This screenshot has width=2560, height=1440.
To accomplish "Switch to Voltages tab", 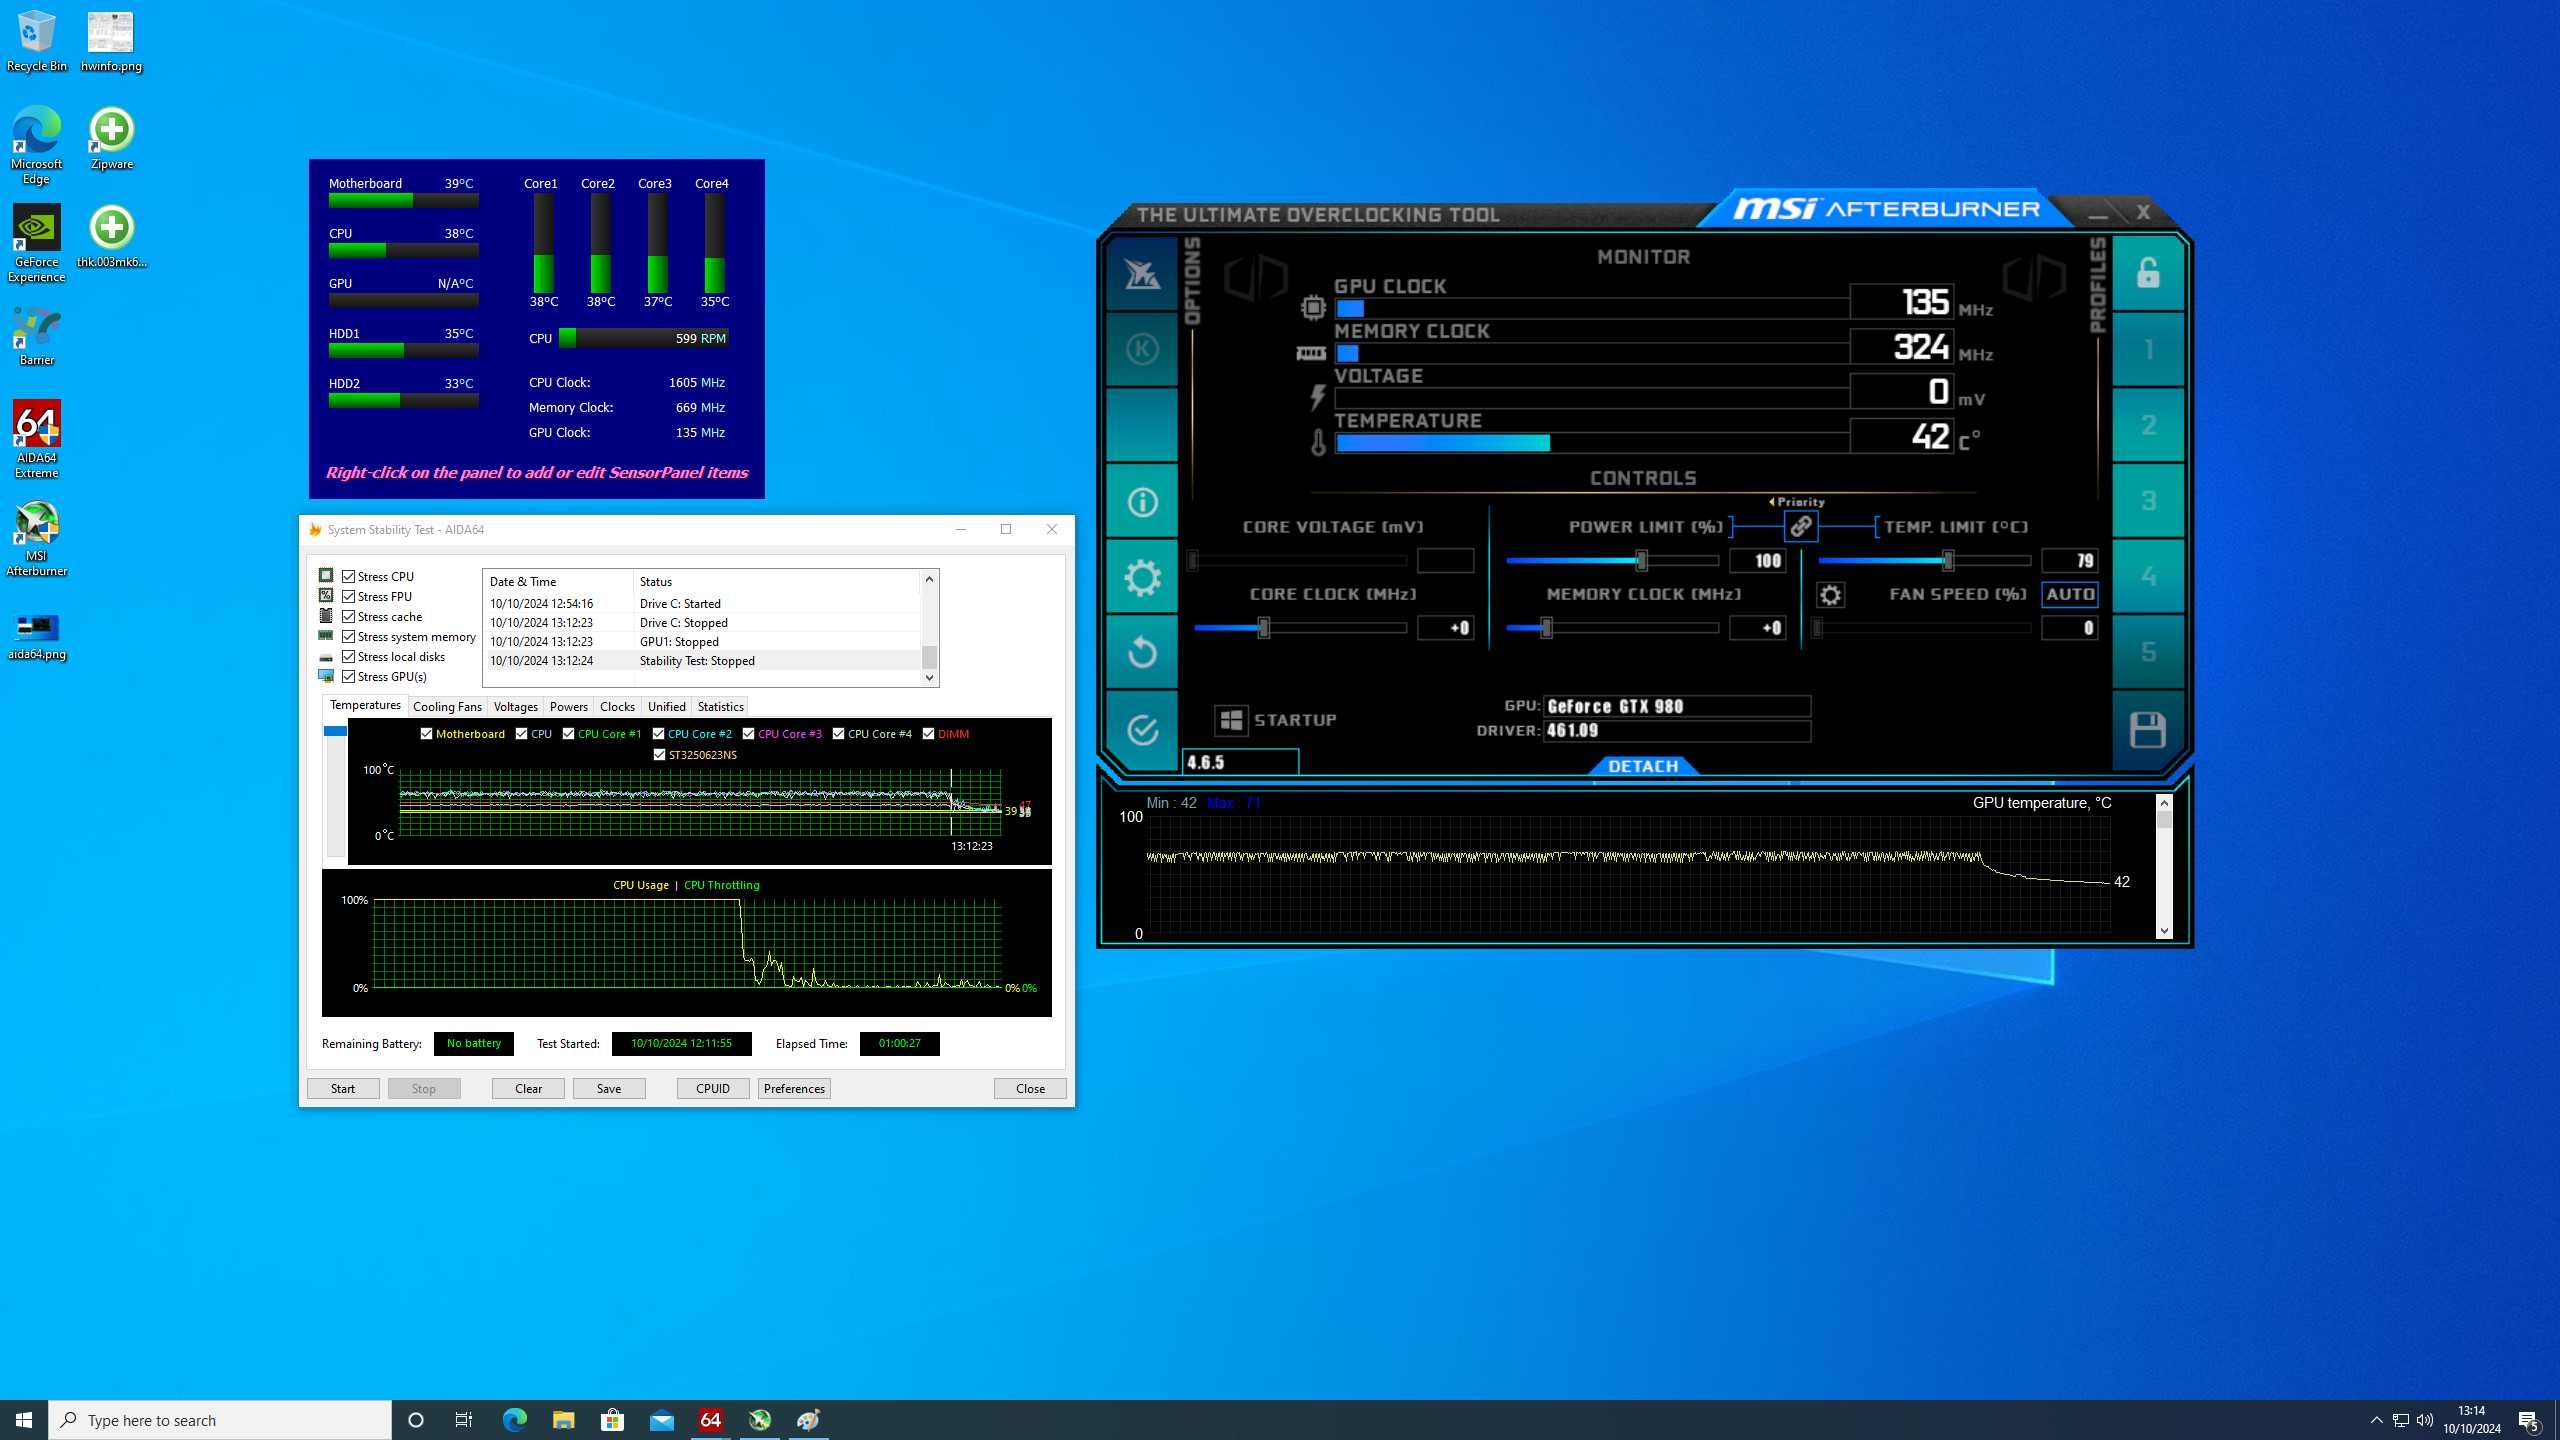I will pyautogui.click(x=516, y=706).
